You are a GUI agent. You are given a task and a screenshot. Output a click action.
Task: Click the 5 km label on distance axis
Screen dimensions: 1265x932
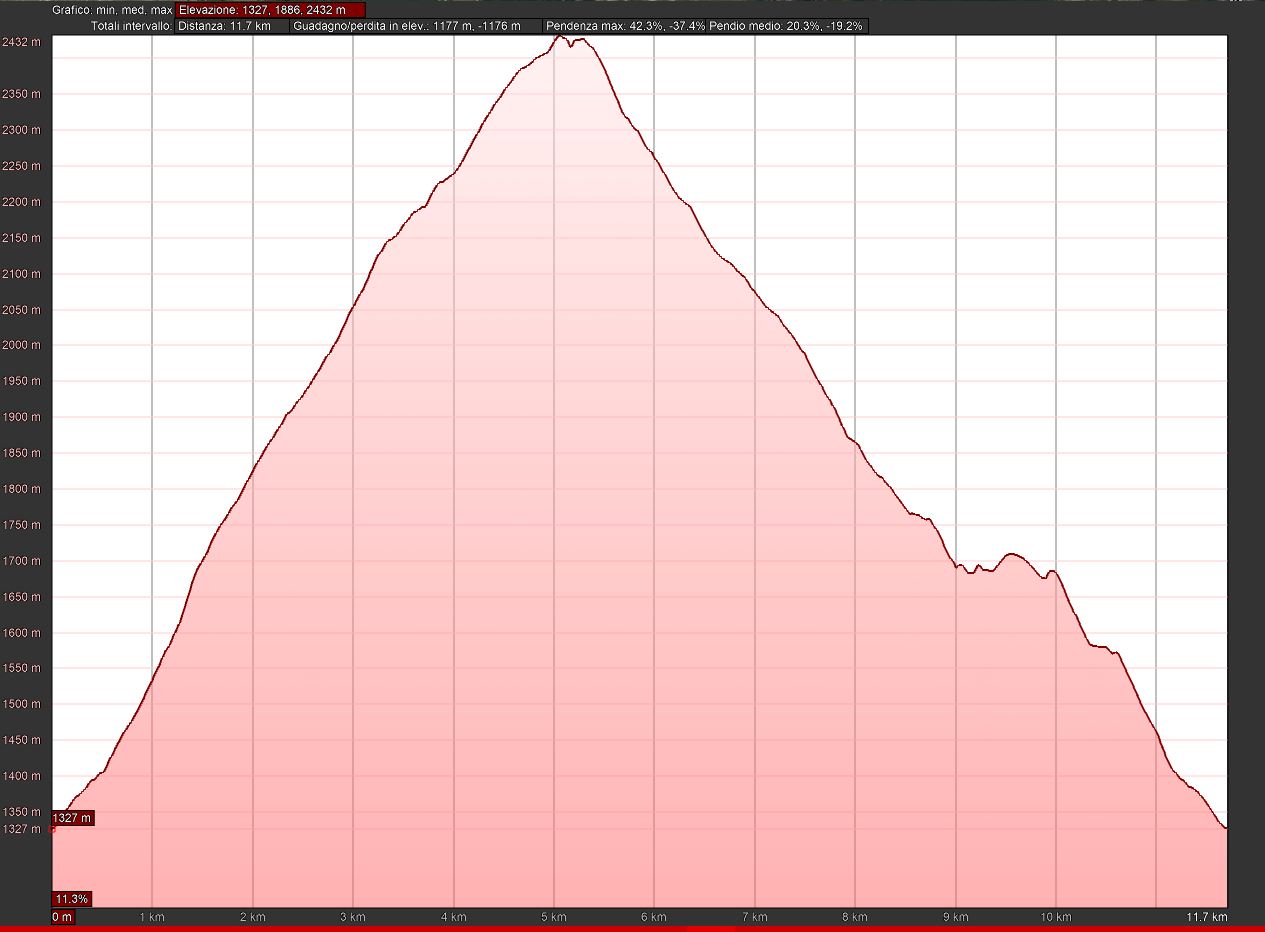pos(554,917)
